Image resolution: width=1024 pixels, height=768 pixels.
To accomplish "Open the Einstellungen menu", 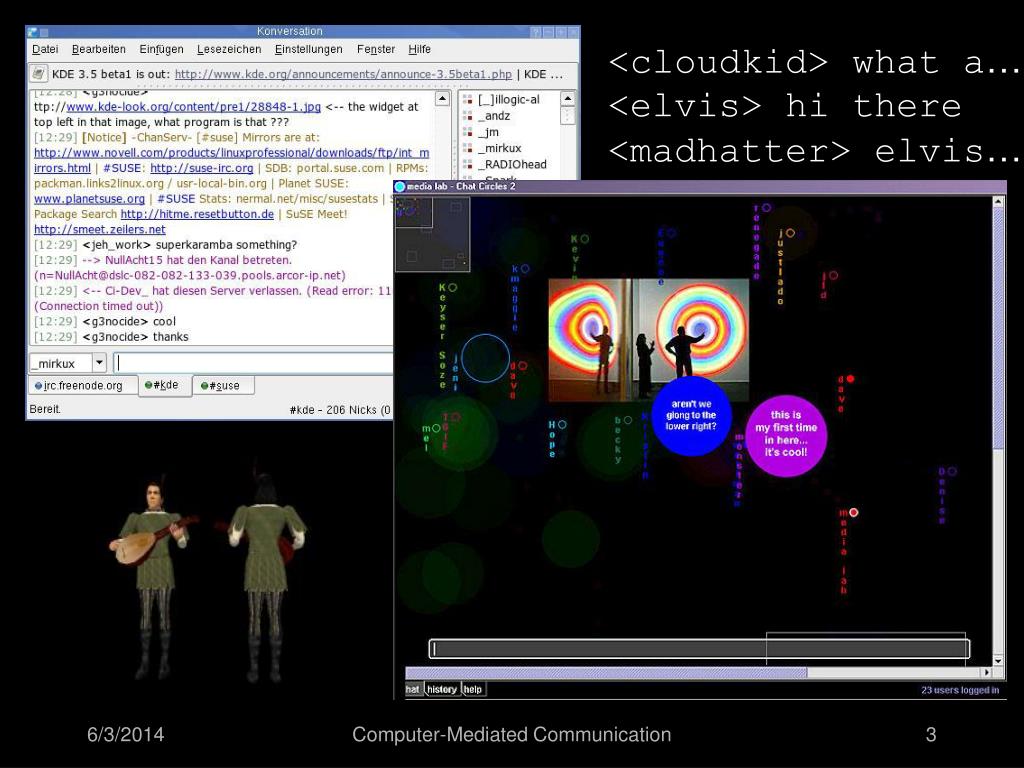I will (x=309, y=50).
